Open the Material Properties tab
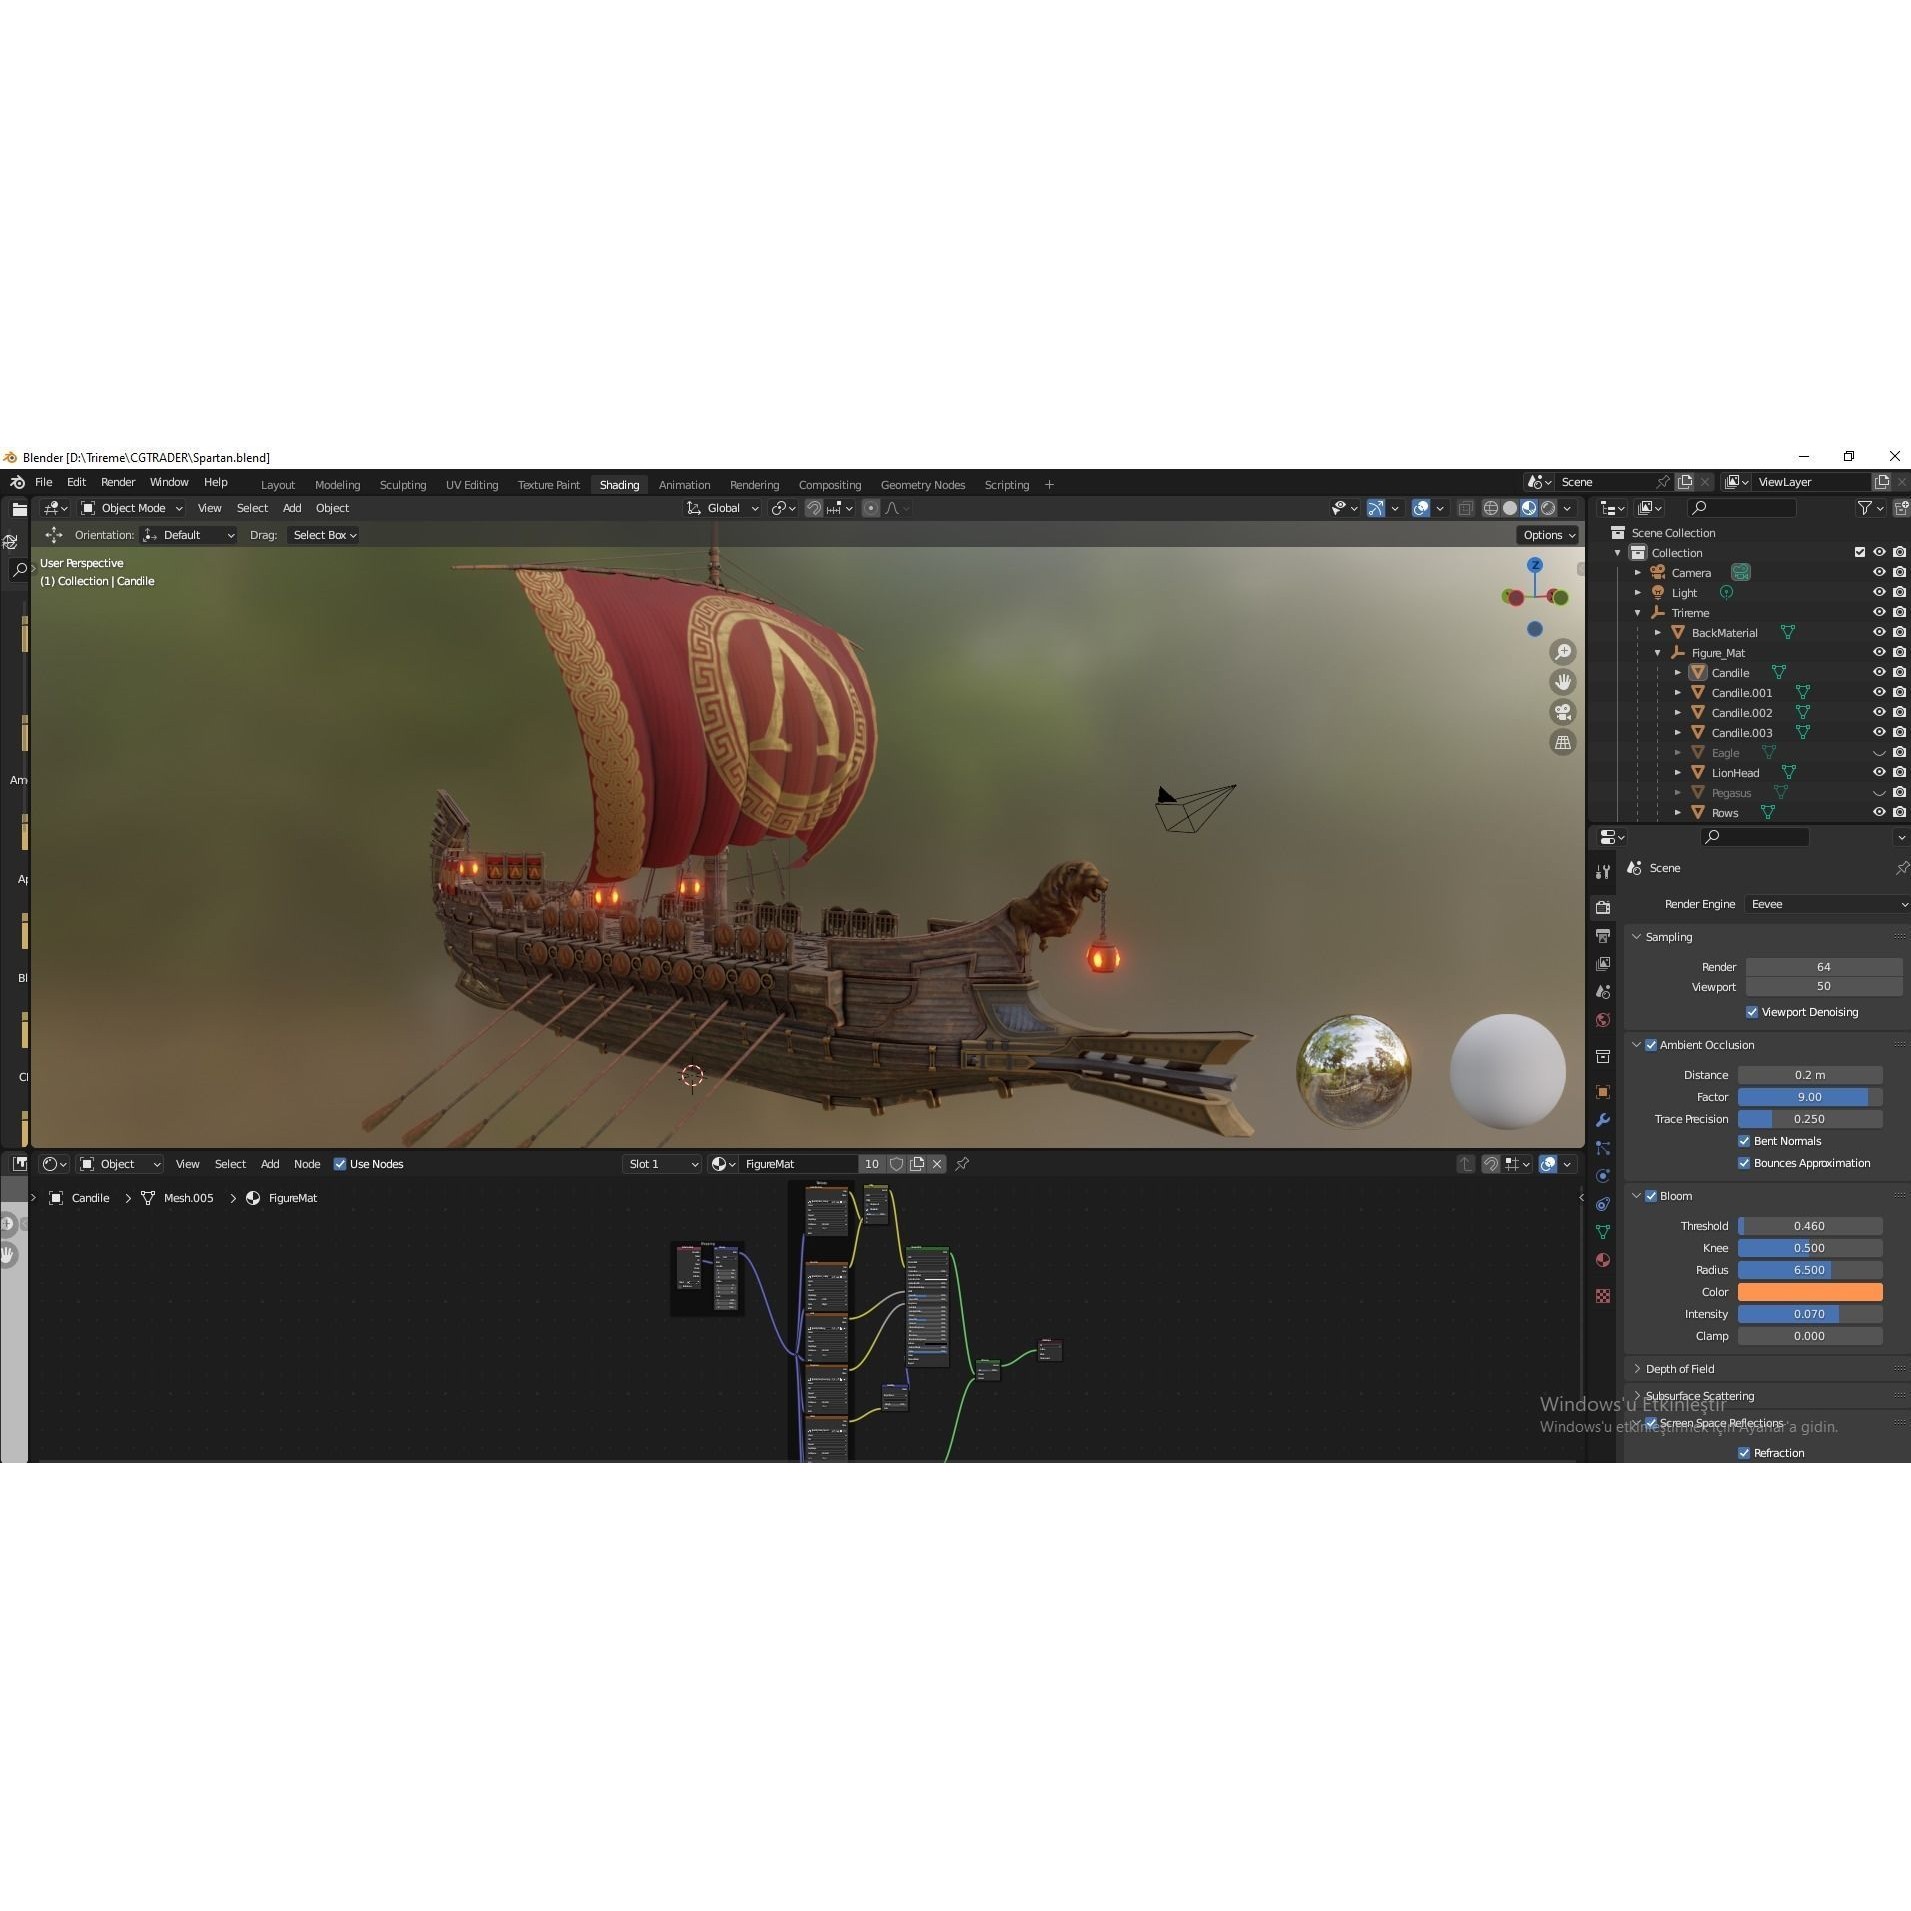This screenshot has height=1911, width=1911. 1604,1259
